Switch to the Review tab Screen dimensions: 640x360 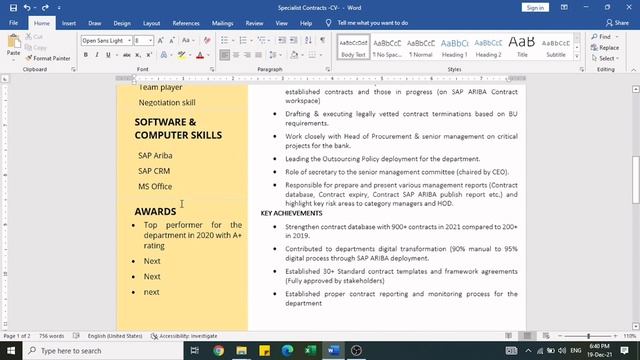[x=254, y=23]
